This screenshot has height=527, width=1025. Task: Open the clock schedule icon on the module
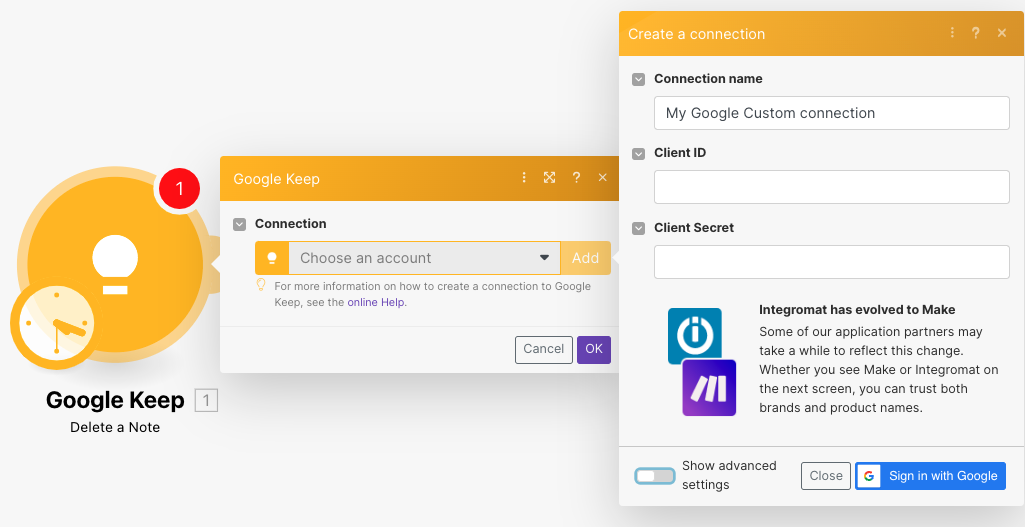tap(57, 323)
